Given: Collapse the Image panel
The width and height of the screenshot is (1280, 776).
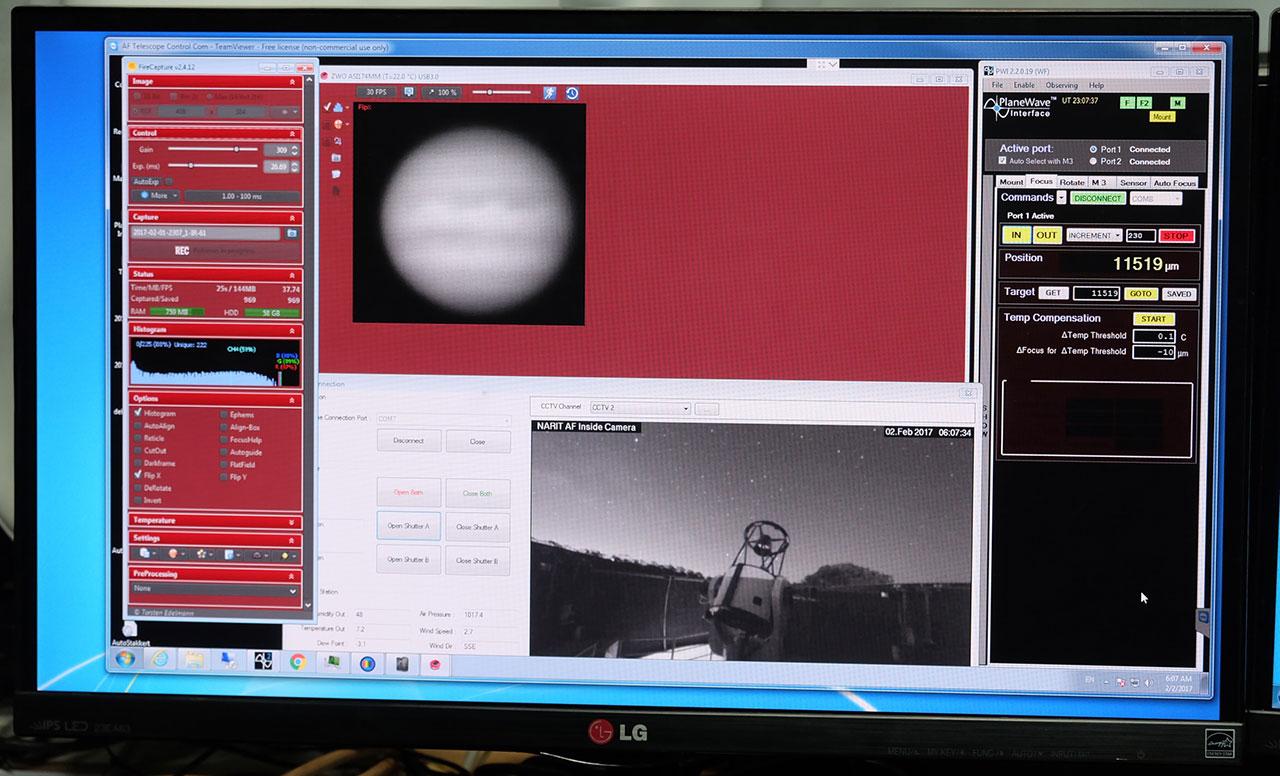Looking at the screenshot, I should (293, 82).
